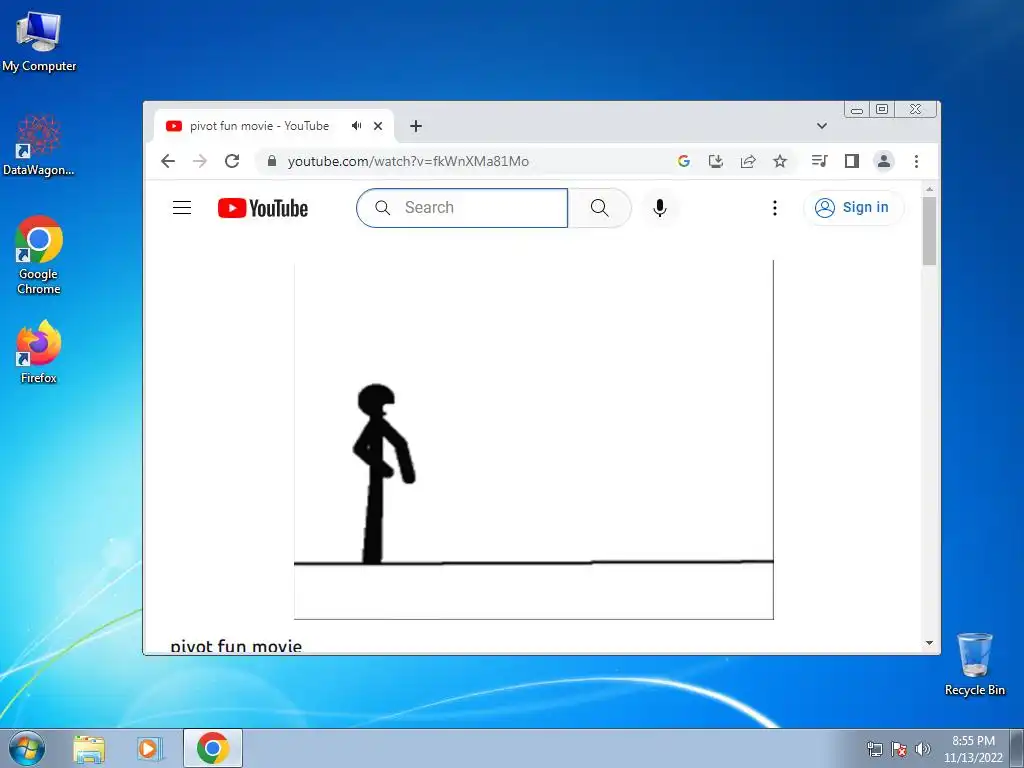This screenshot has height=768, width=1024.
Task: Select the Google Chrome desktop shortcut
Action: click(x=39, y=255)
